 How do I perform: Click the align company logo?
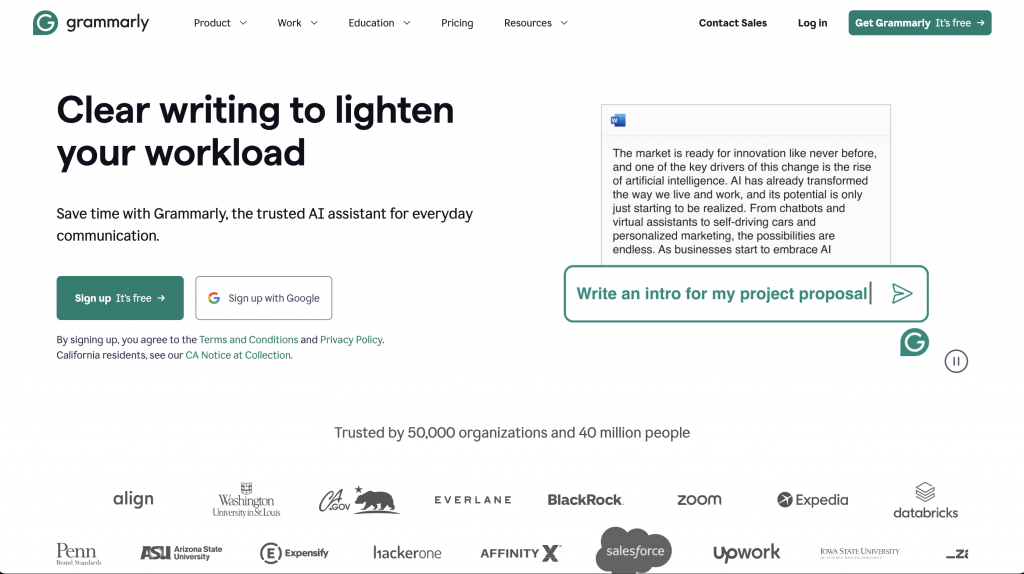[x=133, y=500]
